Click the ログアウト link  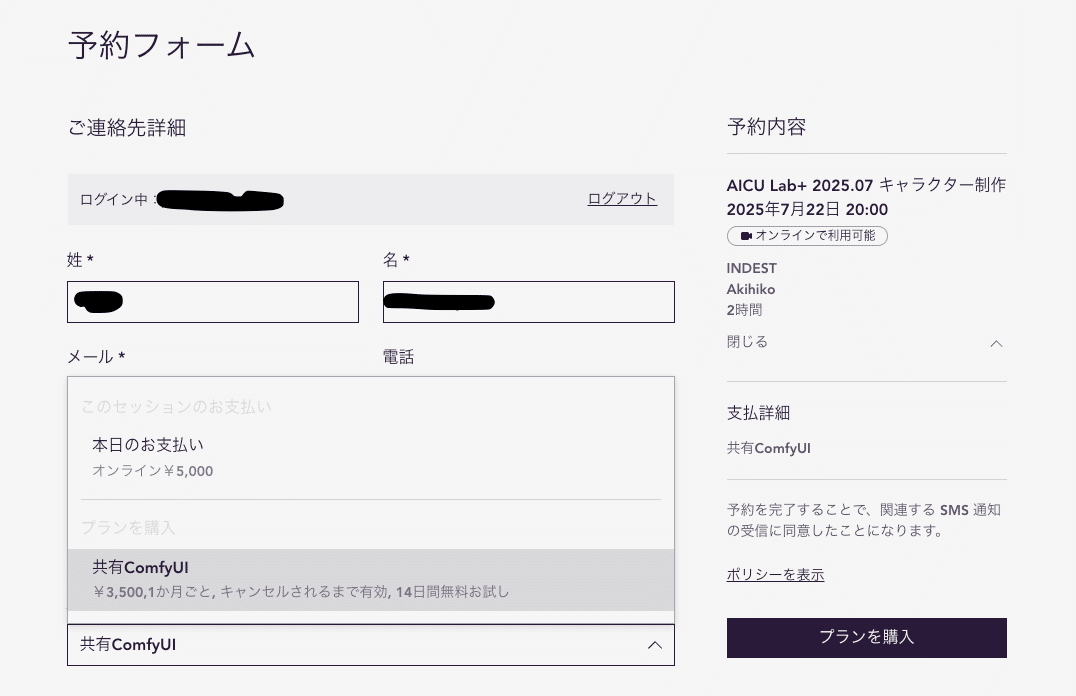(x=622, y=198)
